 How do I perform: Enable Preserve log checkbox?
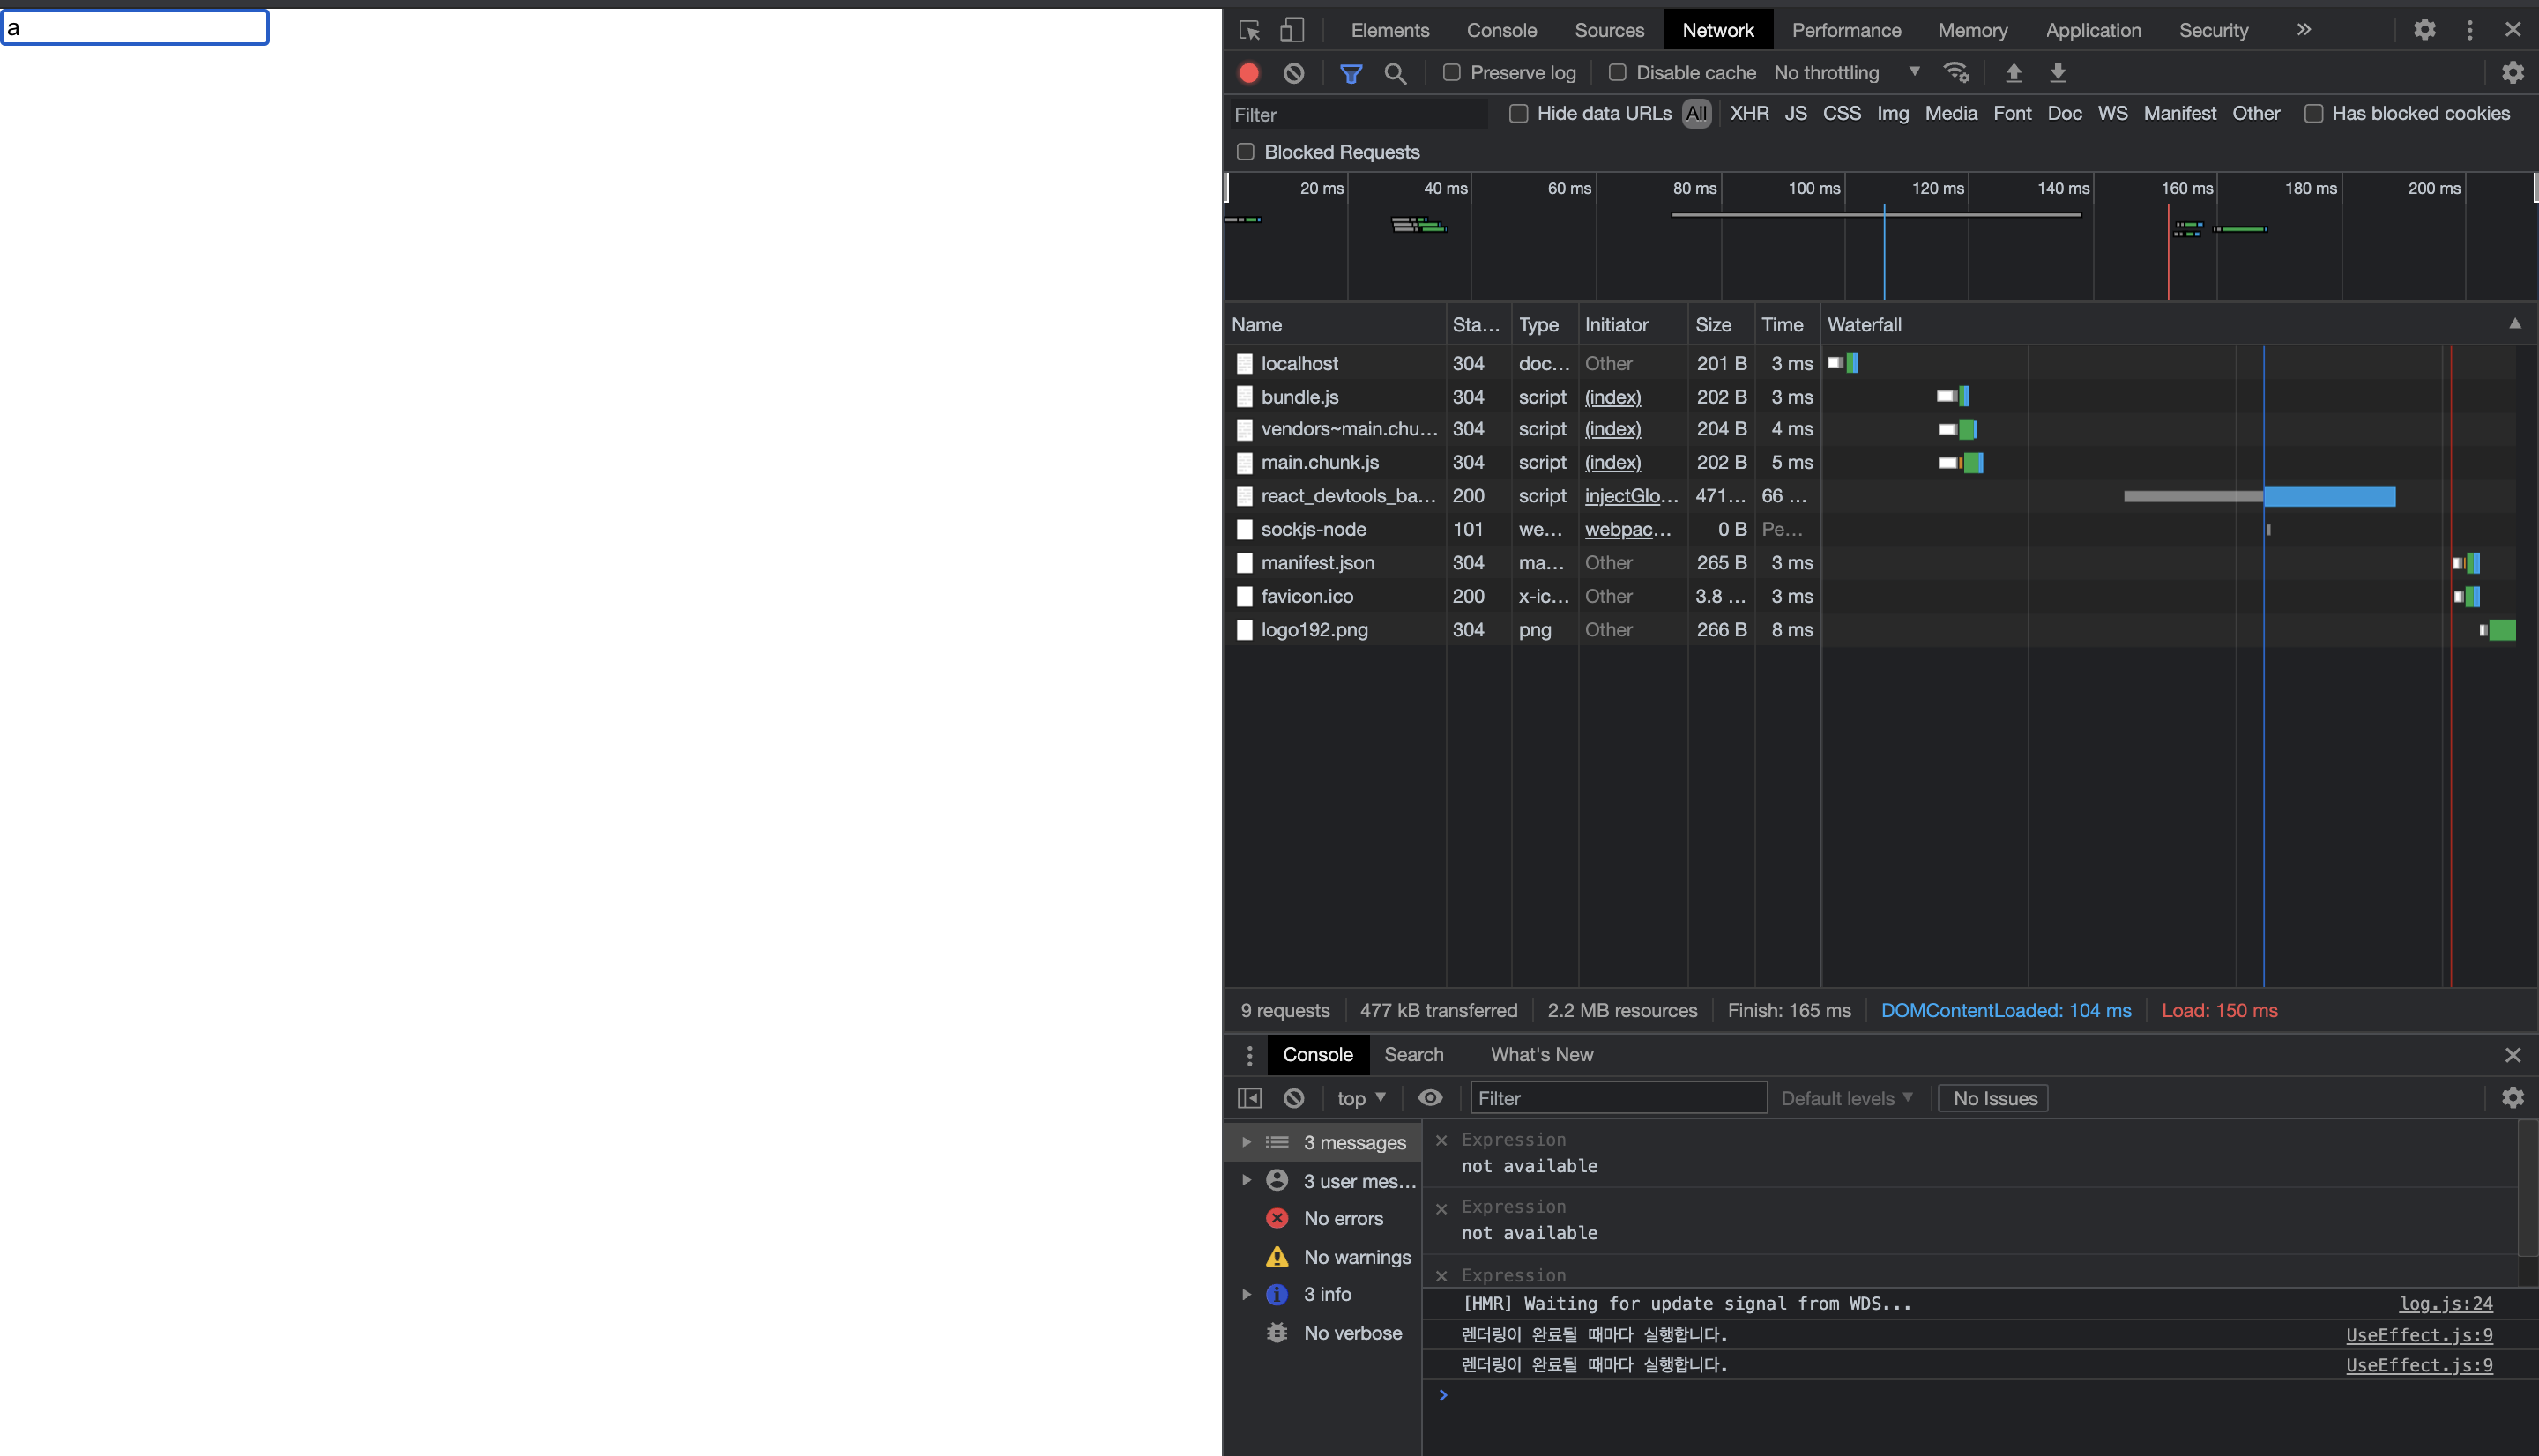coord(1452,73)
